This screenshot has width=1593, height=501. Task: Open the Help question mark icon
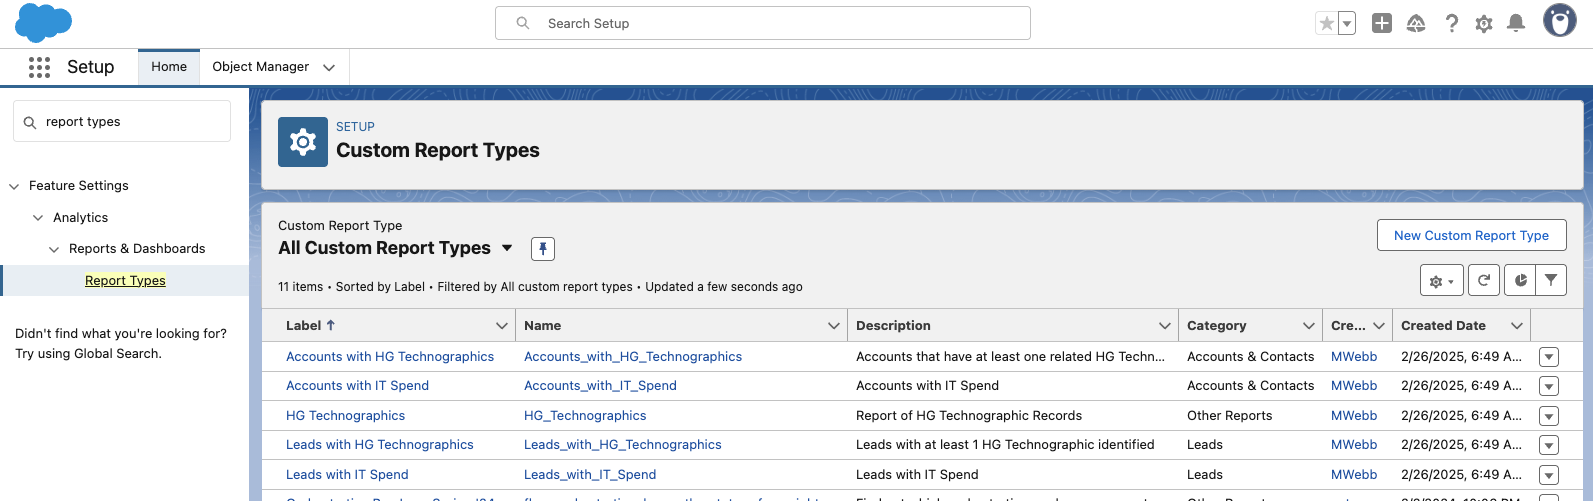pos(1451,23)
